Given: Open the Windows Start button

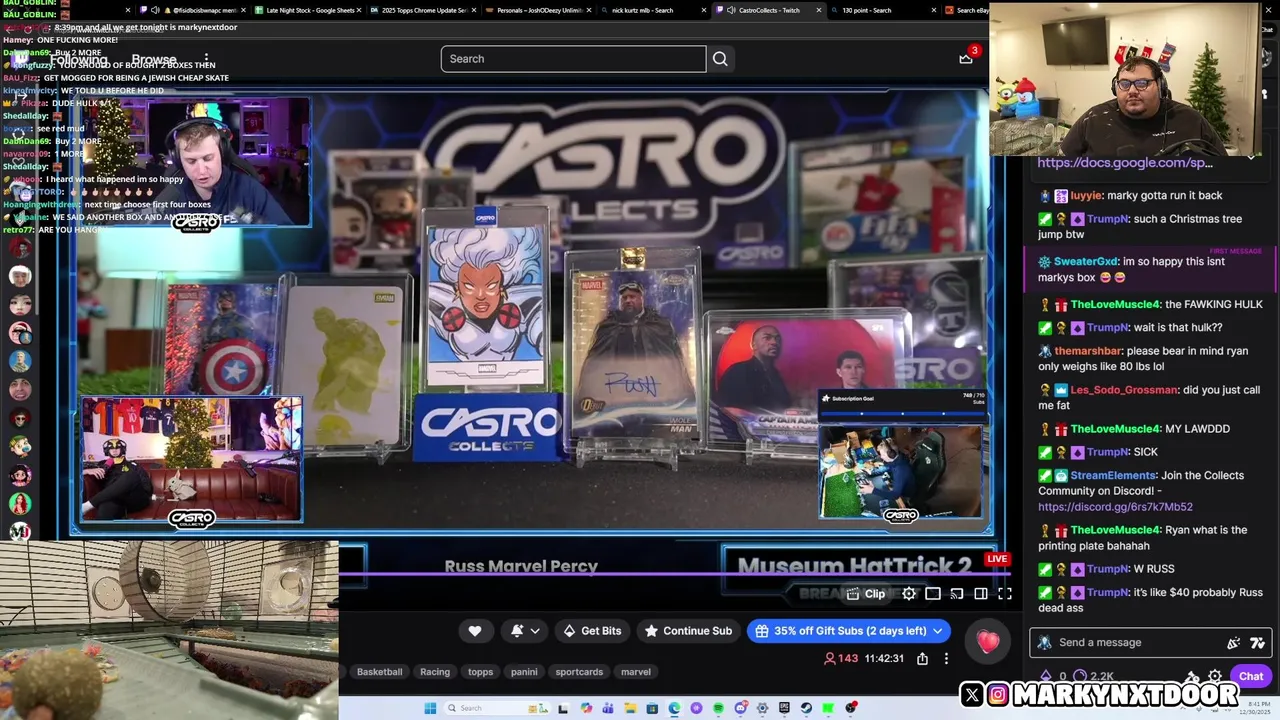Looking at the screenshot, I should pyautogui.click(x=430, y=708).
